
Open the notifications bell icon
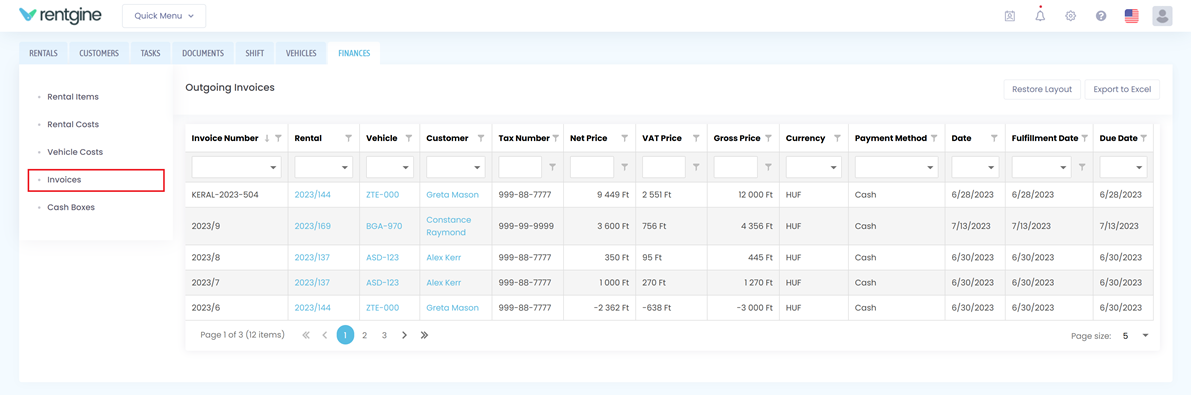(x=1040, y=15)
